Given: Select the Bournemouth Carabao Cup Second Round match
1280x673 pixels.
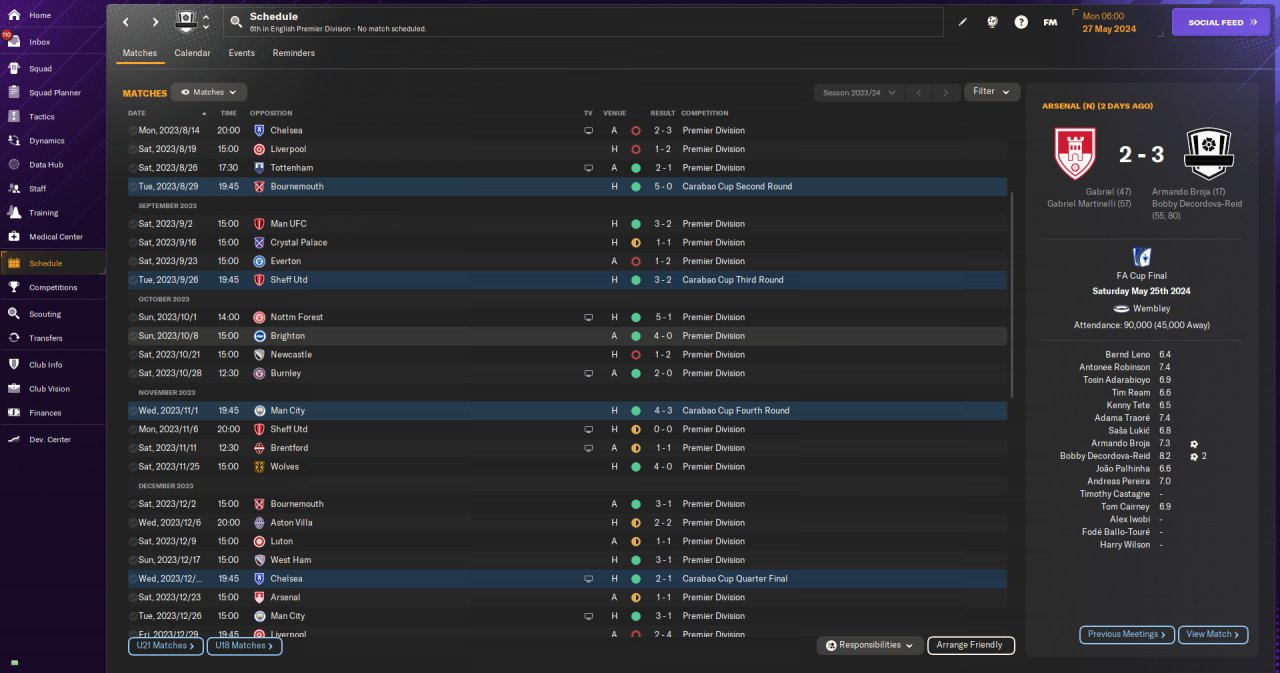Looking at the screenshot, I should [x=567, y=186].
